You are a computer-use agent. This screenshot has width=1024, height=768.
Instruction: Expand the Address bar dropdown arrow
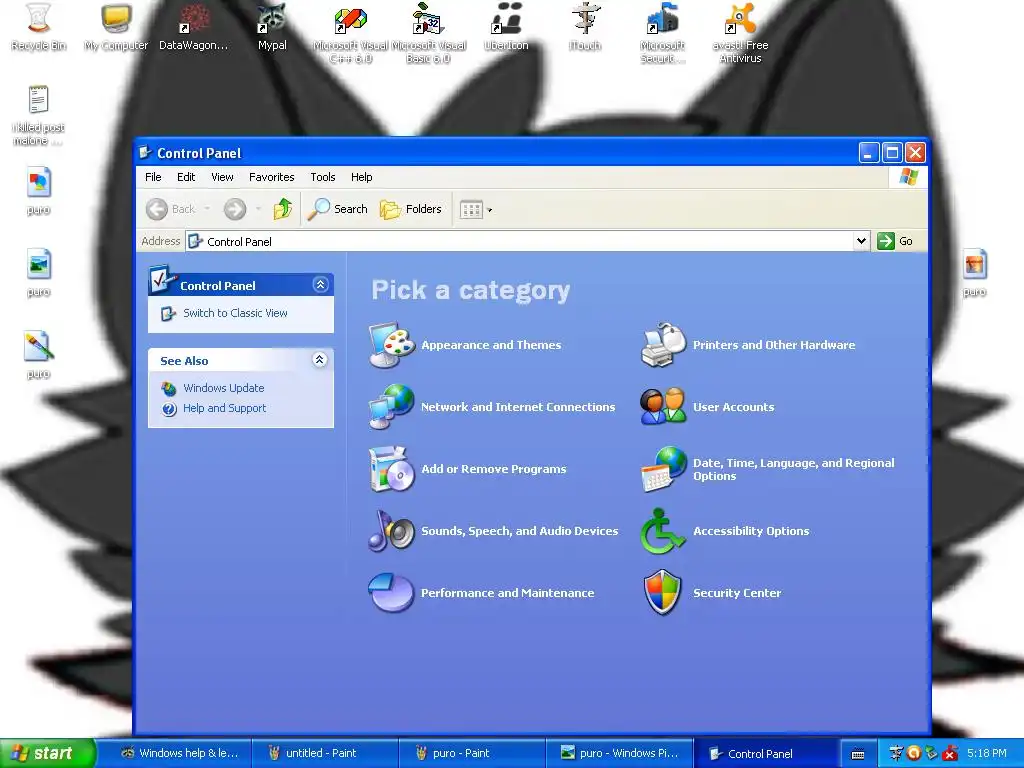coord(861,241)
